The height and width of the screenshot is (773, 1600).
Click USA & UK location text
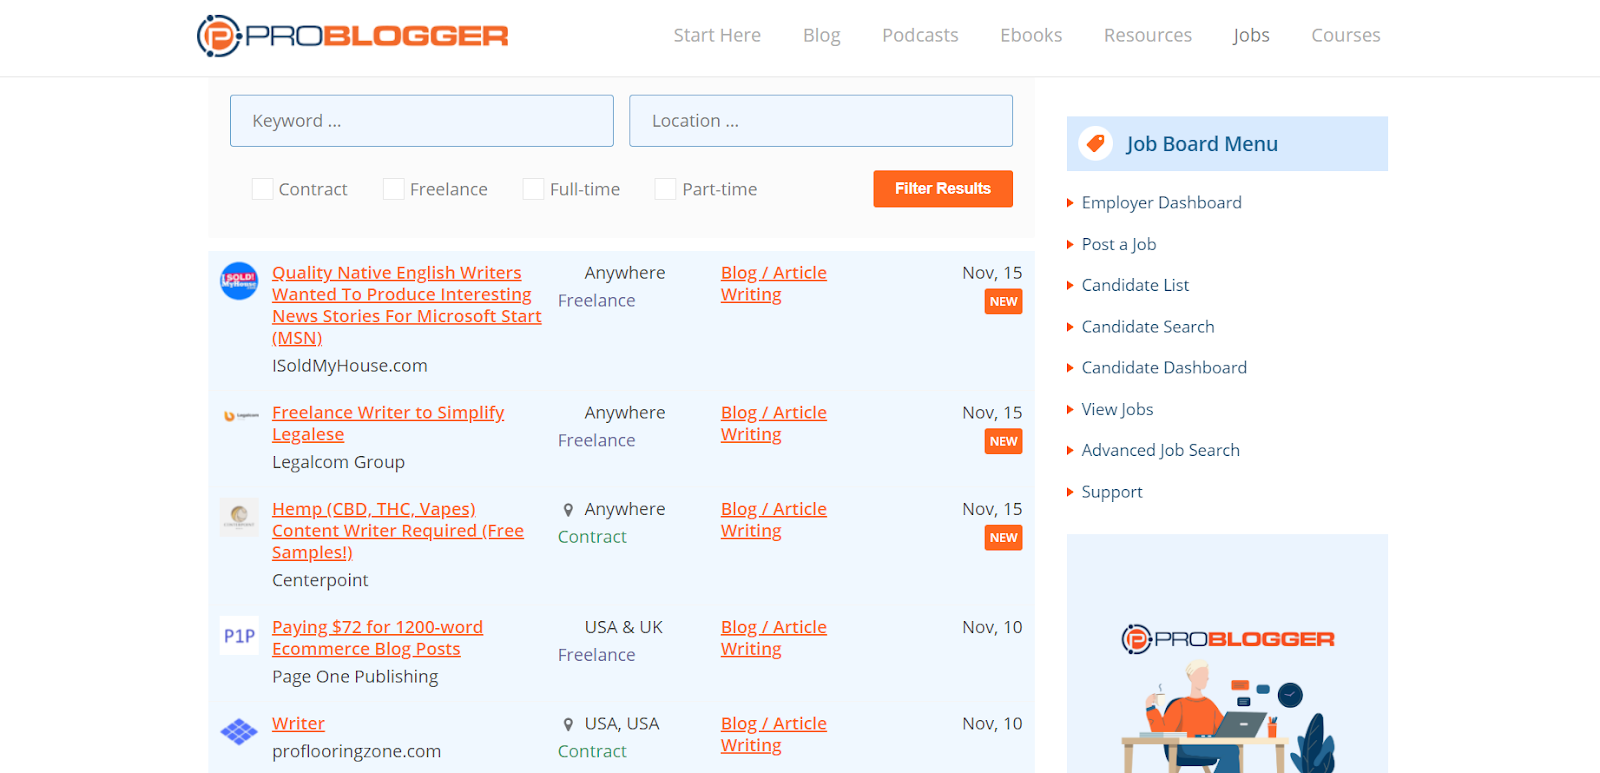click(624, 627)
